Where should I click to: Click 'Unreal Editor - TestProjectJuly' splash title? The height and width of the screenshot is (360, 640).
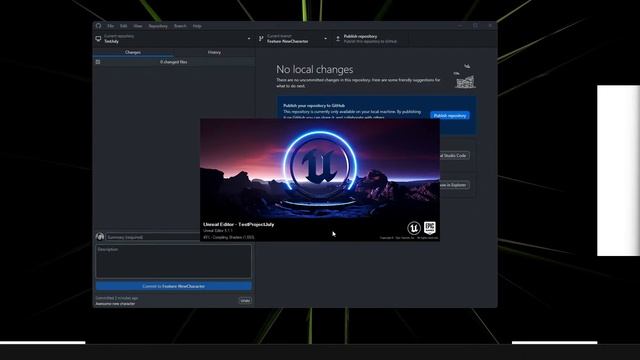click(x=239, y=224)
